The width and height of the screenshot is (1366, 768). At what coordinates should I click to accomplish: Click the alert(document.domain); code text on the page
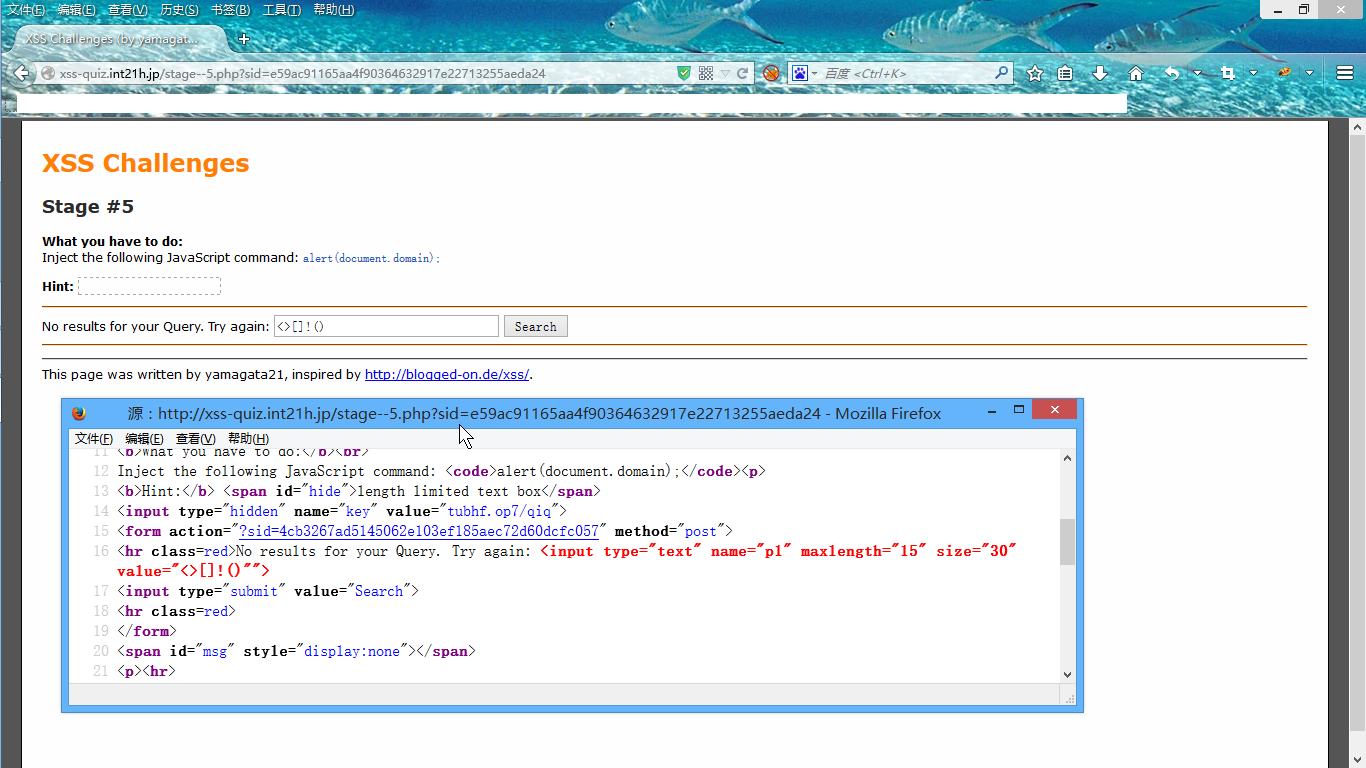point(371,258)
